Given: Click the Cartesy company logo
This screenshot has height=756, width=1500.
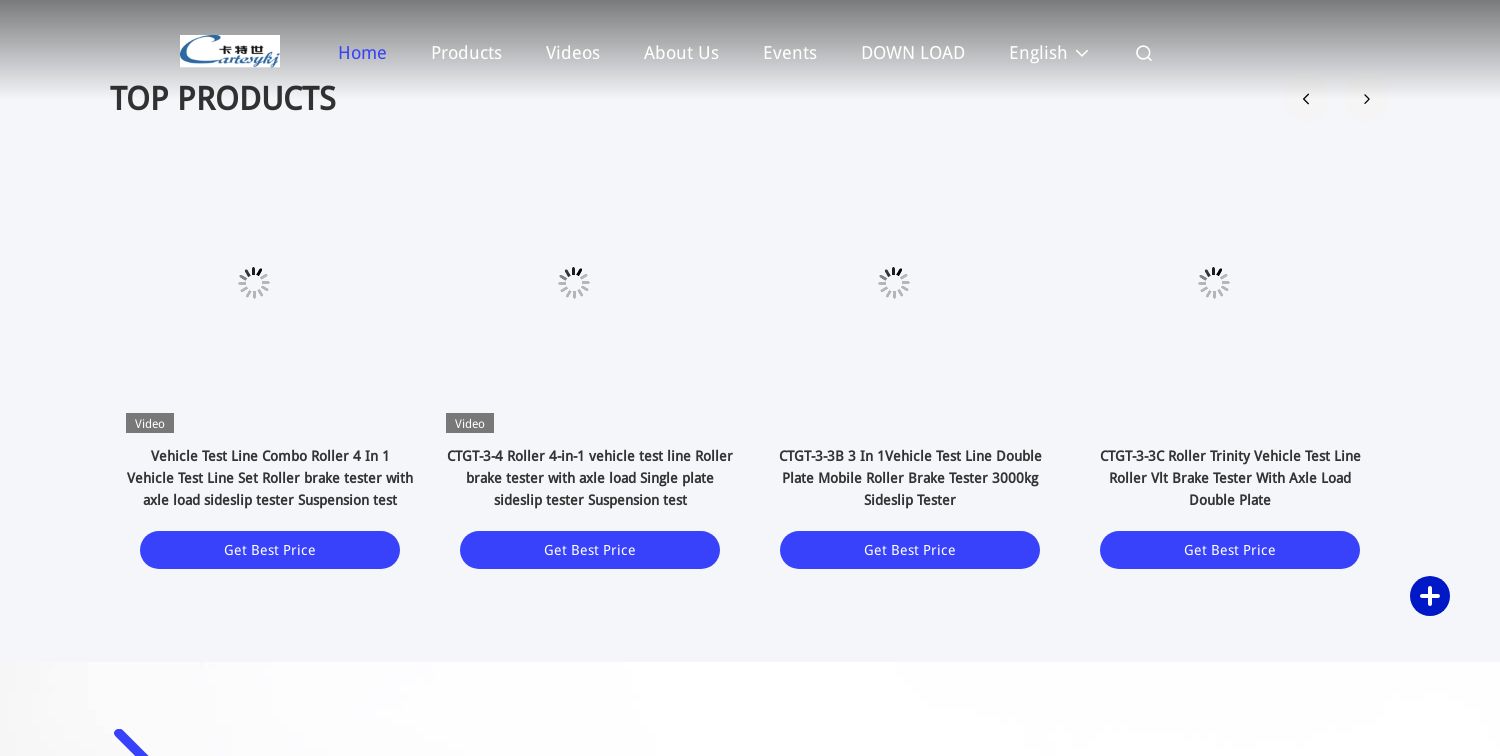Looking at the screenshot, I should 230,51.
